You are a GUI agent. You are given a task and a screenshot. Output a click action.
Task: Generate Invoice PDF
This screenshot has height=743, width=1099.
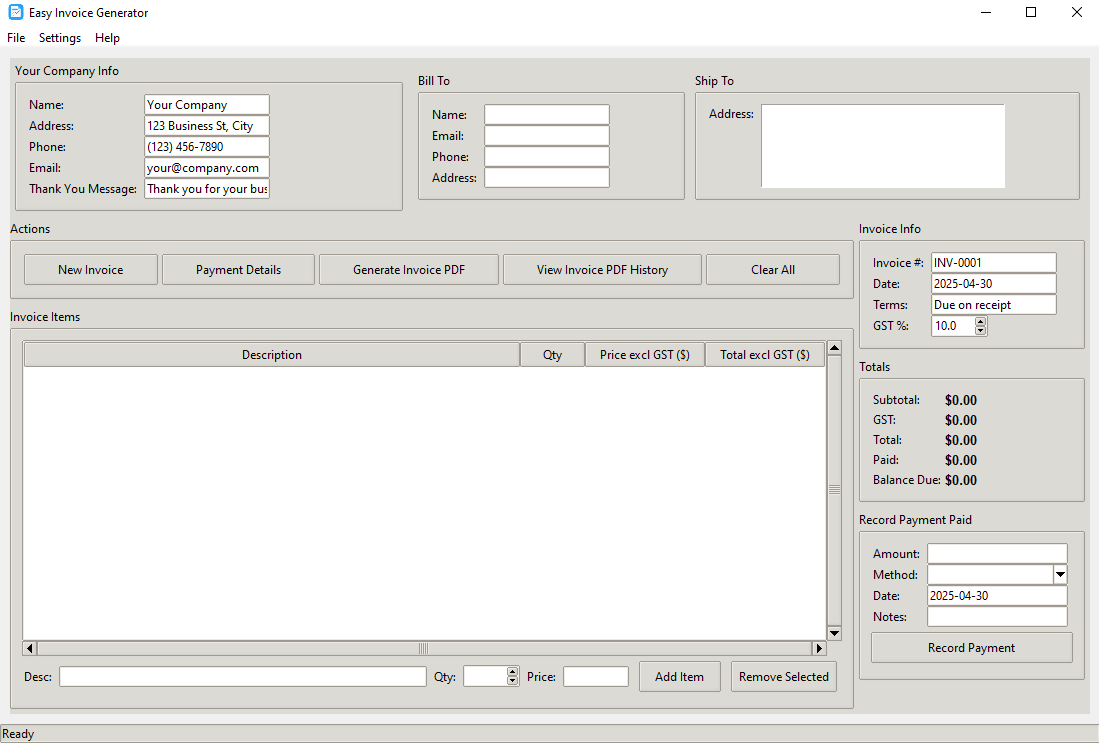(408, 269)
